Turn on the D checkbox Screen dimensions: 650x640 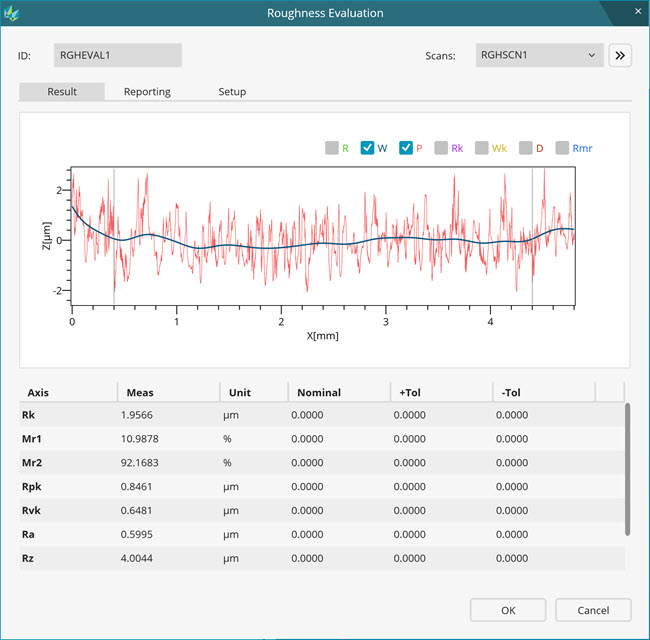tap(525, 148)
